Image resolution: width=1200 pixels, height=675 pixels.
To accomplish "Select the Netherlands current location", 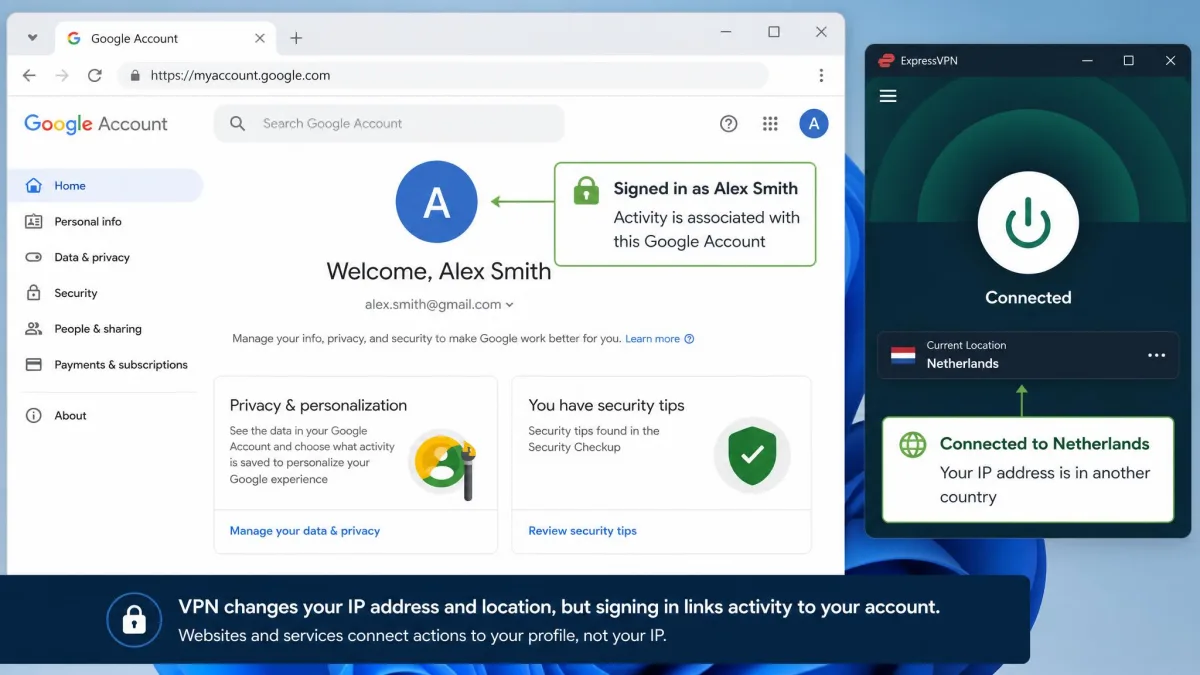I will (1028, 355).
